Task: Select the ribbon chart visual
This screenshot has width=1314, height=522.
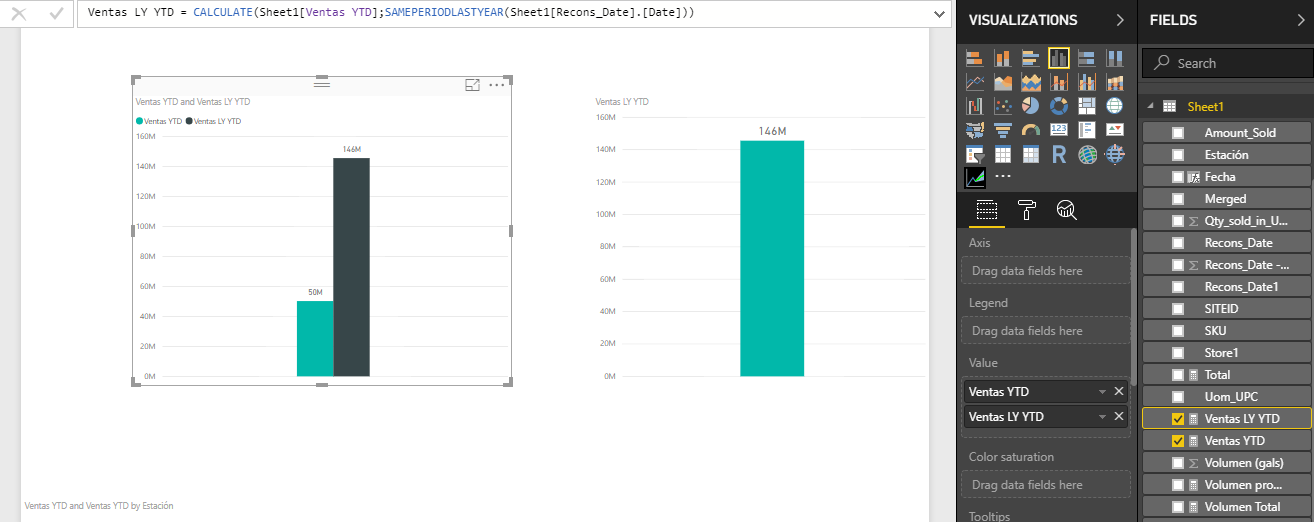Action: click(1115, 82)
